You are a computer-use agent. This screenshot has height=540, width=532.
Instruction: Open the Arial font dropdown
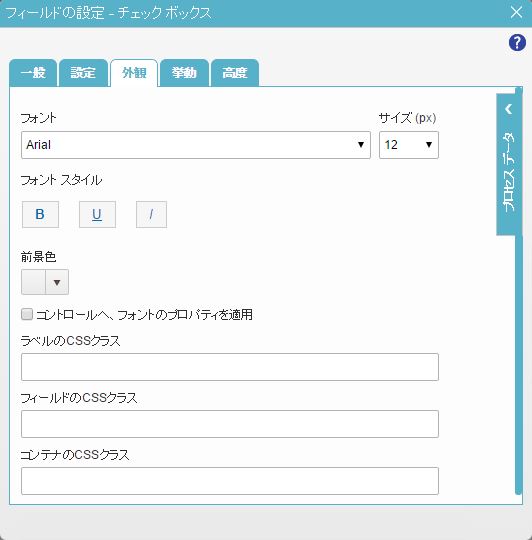coord(196,145)
